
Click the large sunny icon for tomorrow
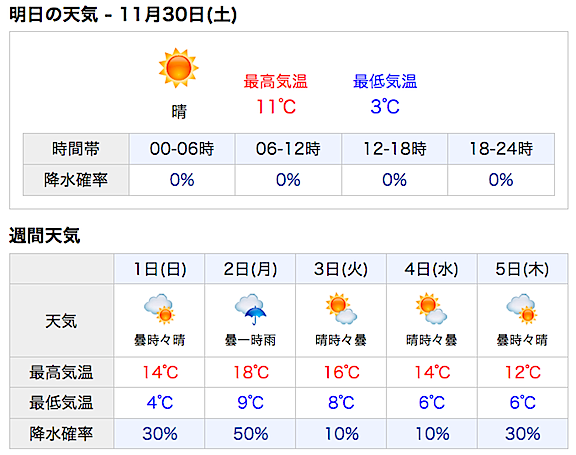pyautogui.click(x=179, y=68)
